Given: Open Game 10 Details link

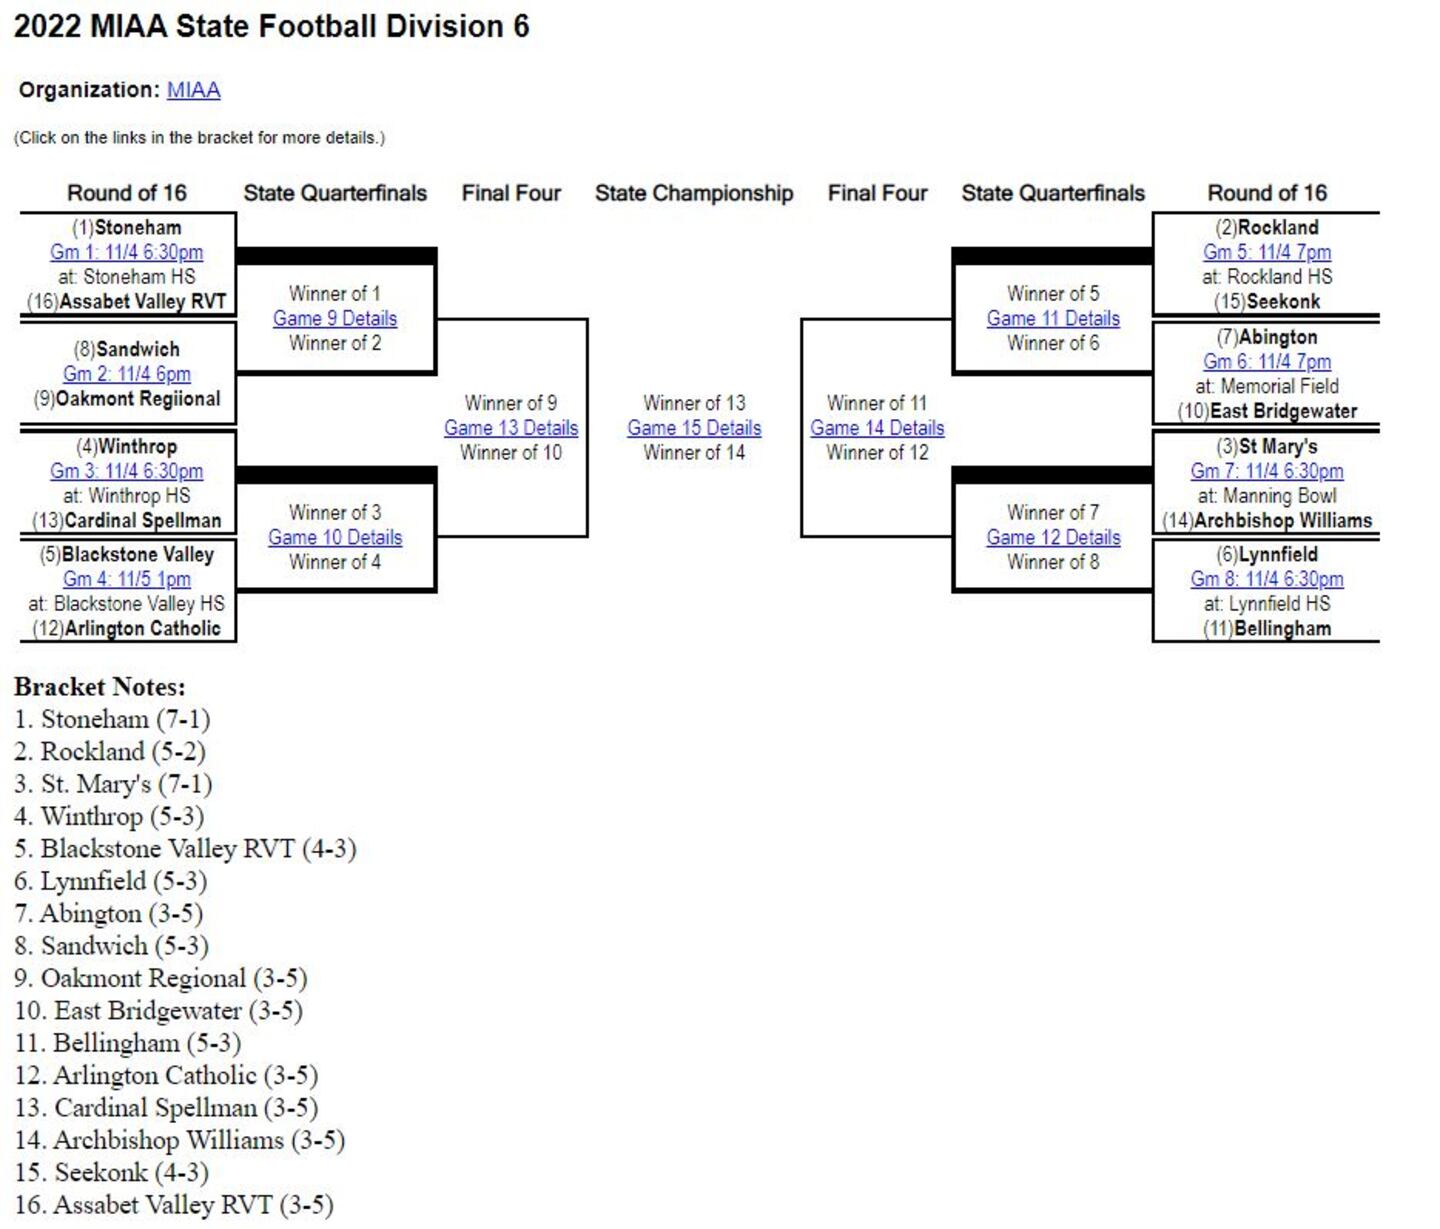Looking at the screenshot, I should point(335,538).
